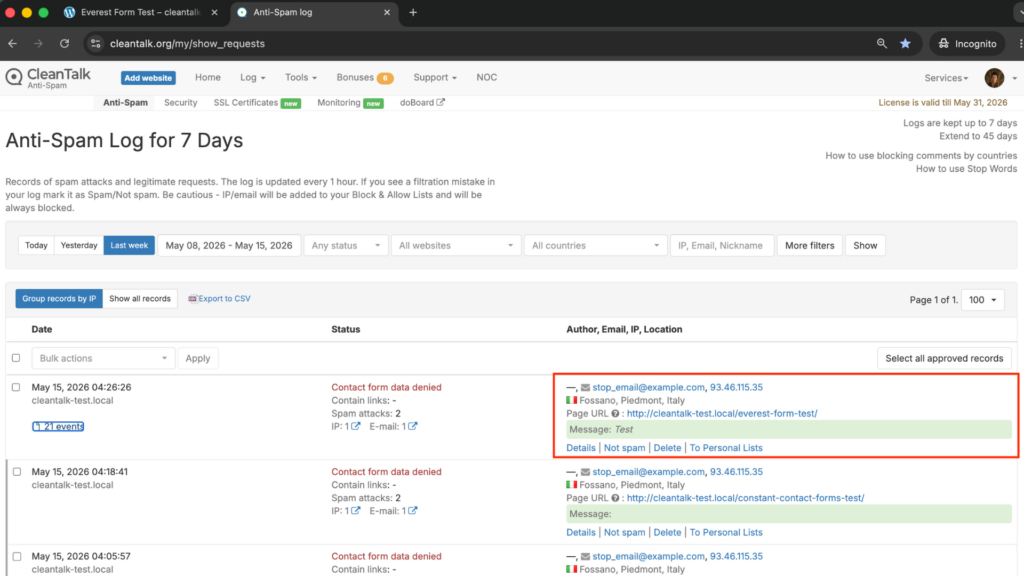Click Page URL help icon in 04:18:41 record
This screenshot has width=1024, height=576.
click(615, 498)
